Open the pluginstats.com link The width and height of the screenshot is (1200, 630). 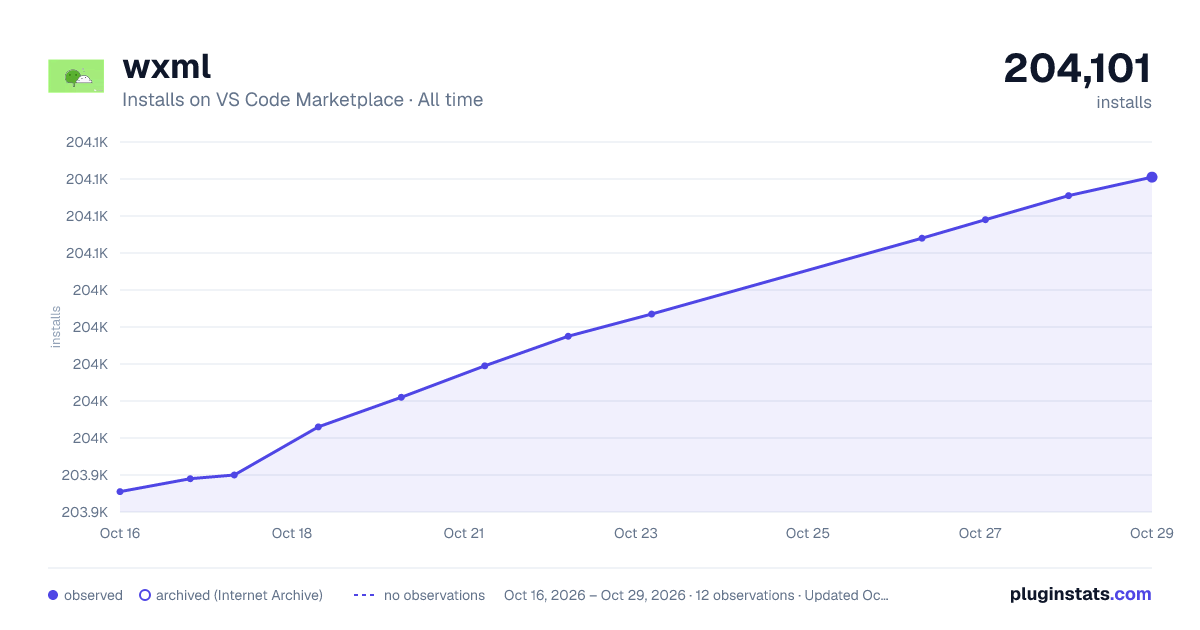(1080, 594)
